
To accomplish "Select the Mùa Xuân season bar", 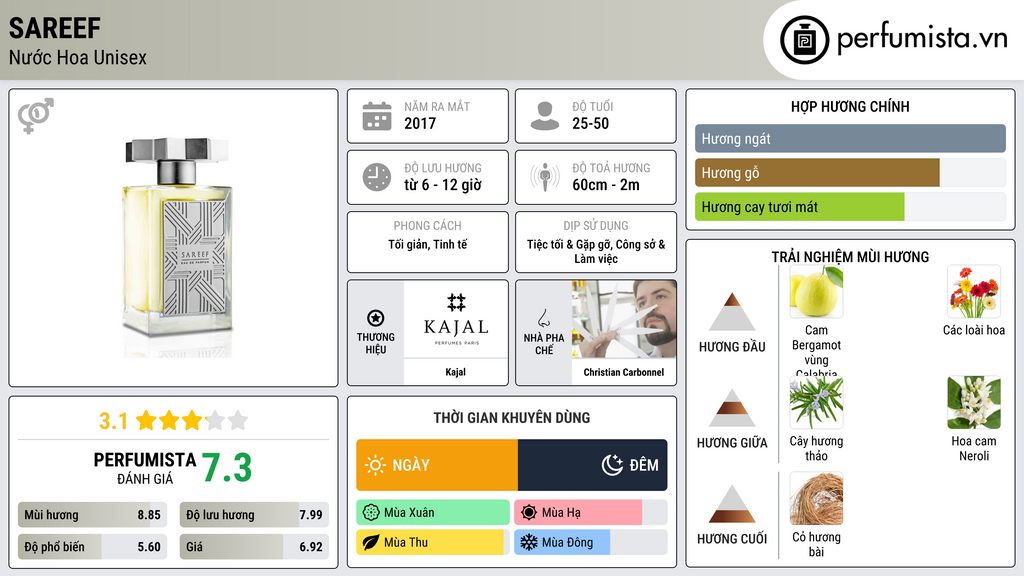I will click(433, 513).
